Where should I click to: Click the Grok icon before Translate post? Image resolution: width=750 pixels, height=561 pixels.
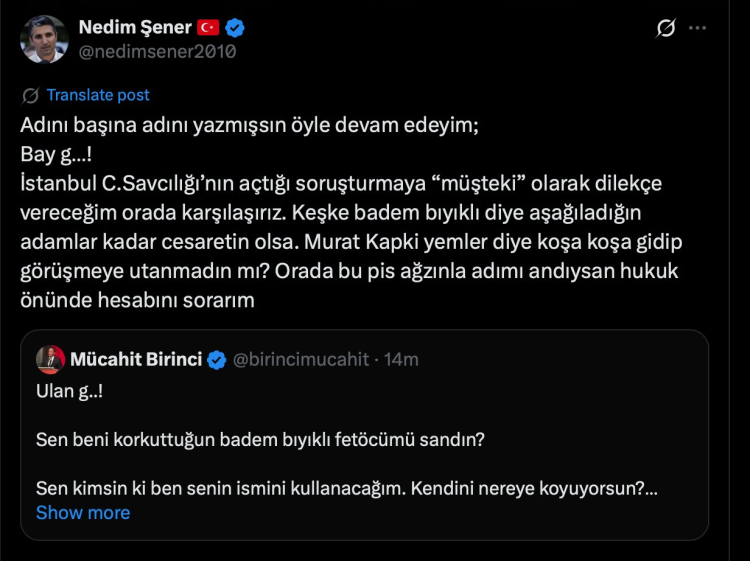(30, 95)
